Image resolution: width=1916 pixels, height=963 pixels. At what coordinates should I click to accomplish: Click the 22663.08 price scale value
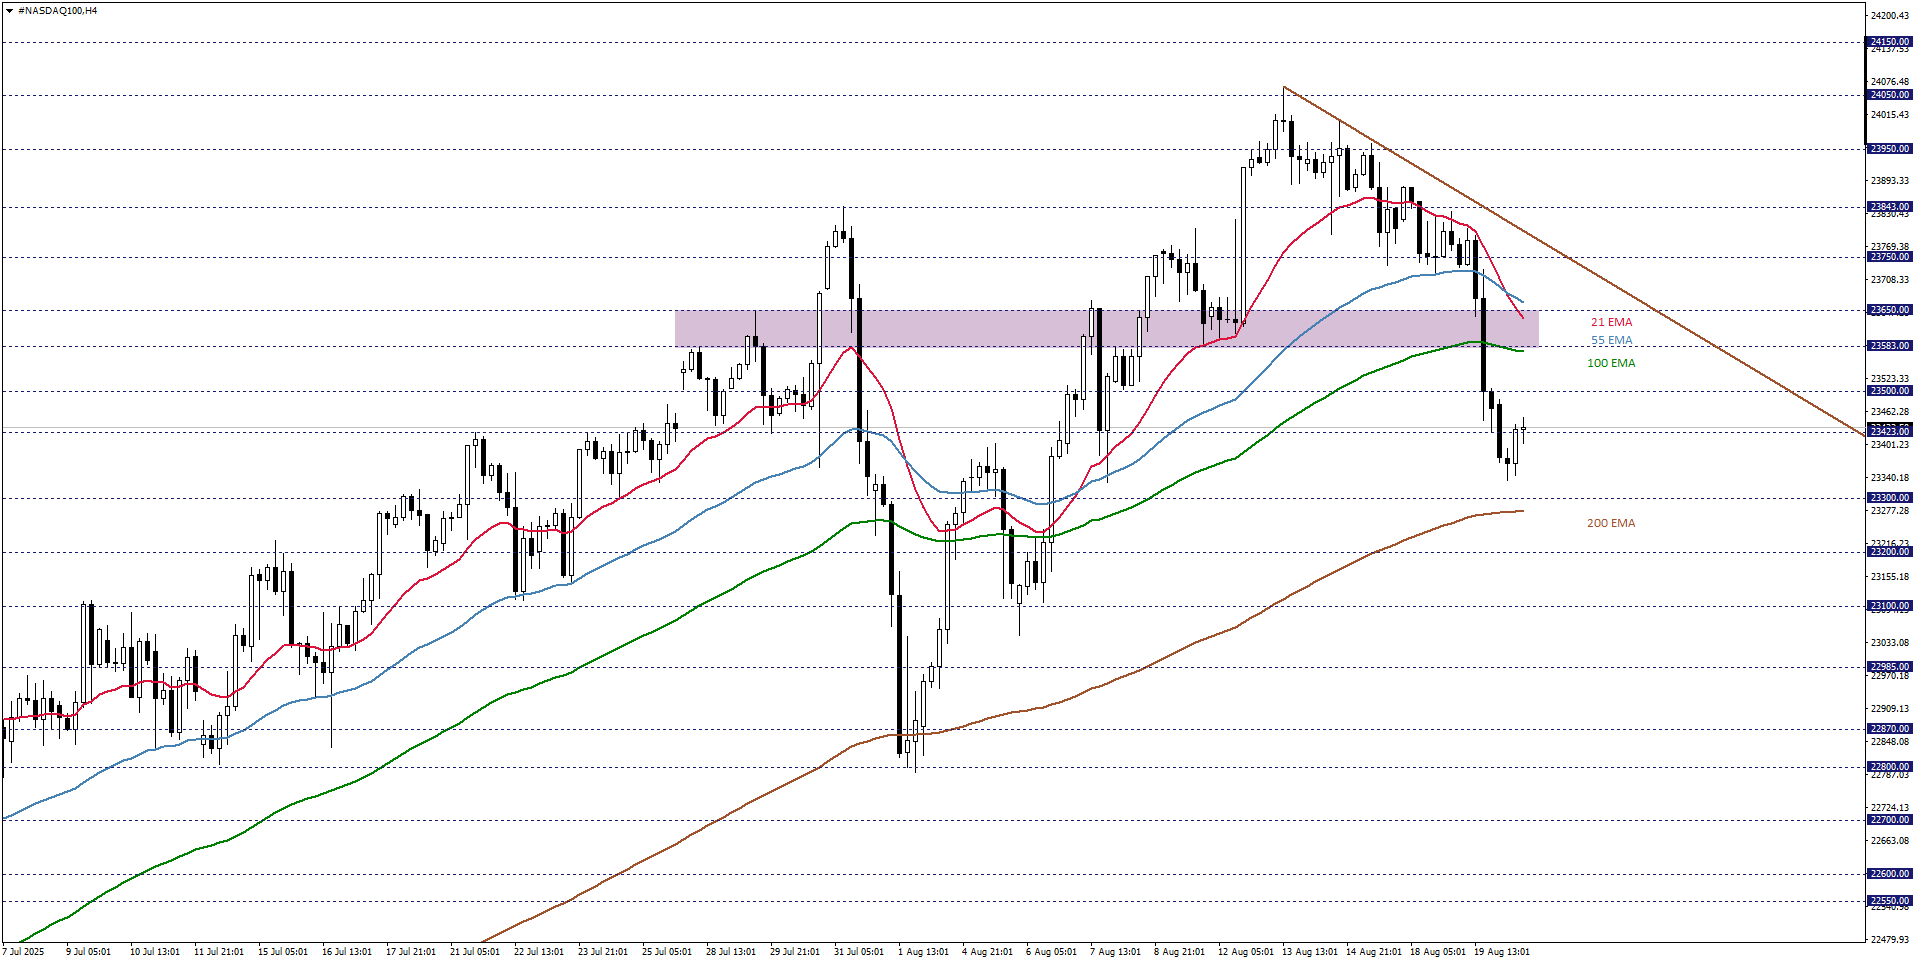(x=1890, y=841)
